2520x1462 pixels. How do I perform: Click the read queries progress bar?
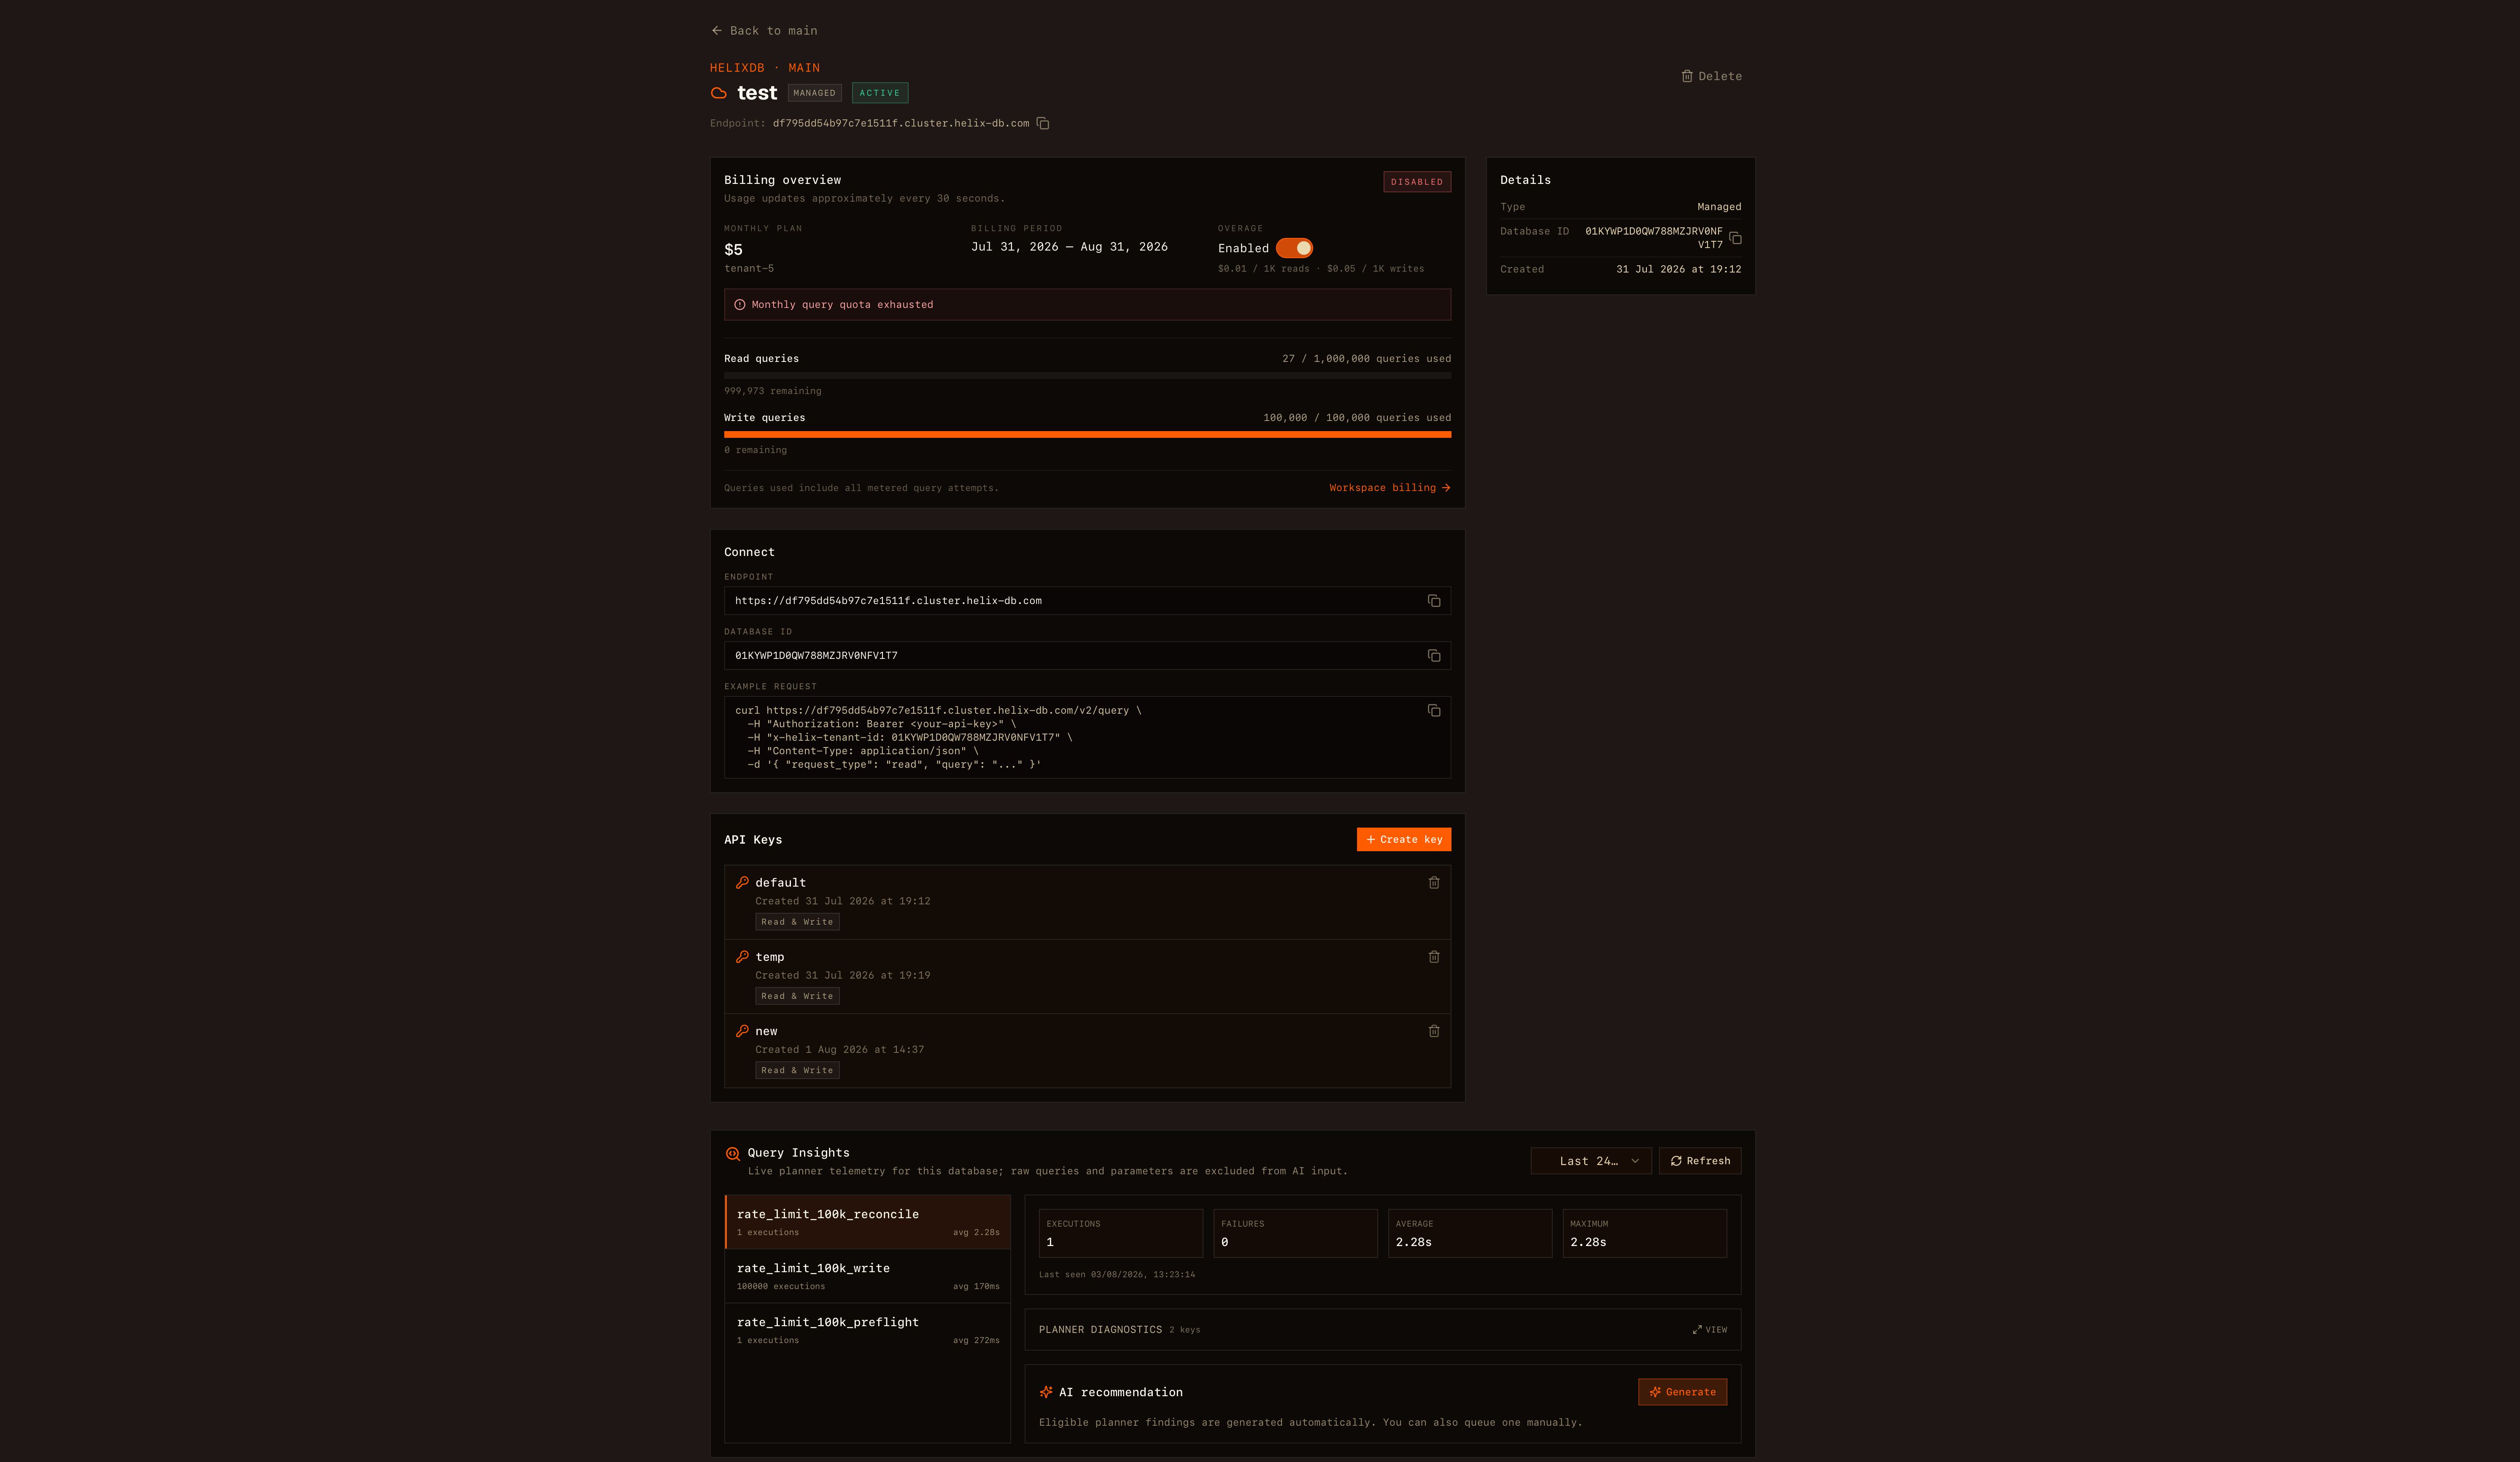pos(1087,376)
